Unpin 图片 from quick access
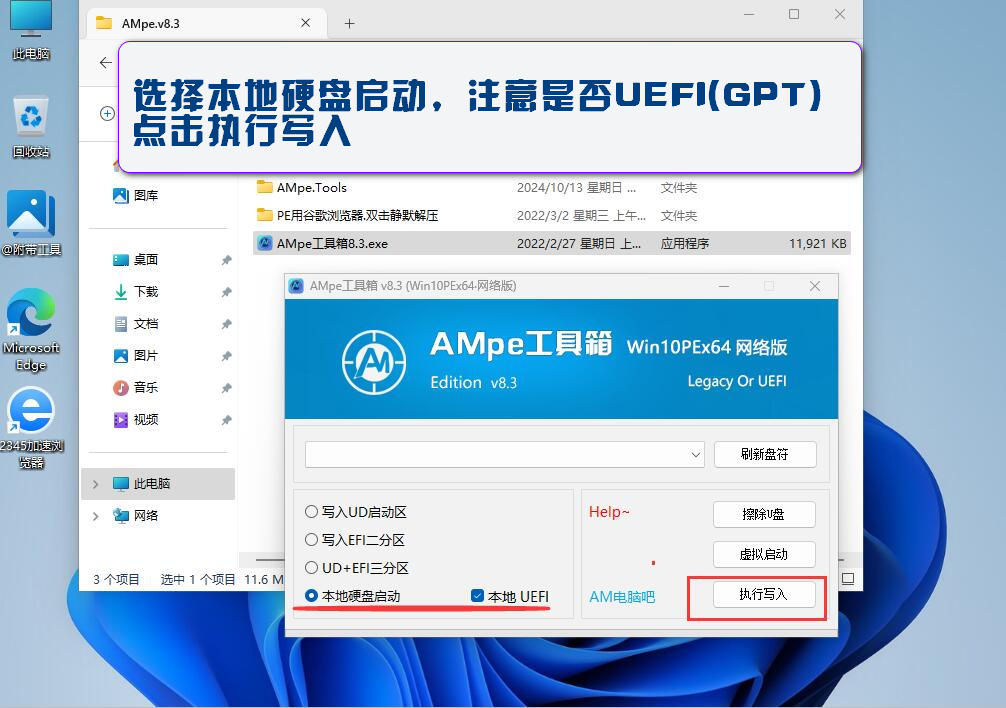Screen dimensions: 1006x708 (x=226, y=356)
